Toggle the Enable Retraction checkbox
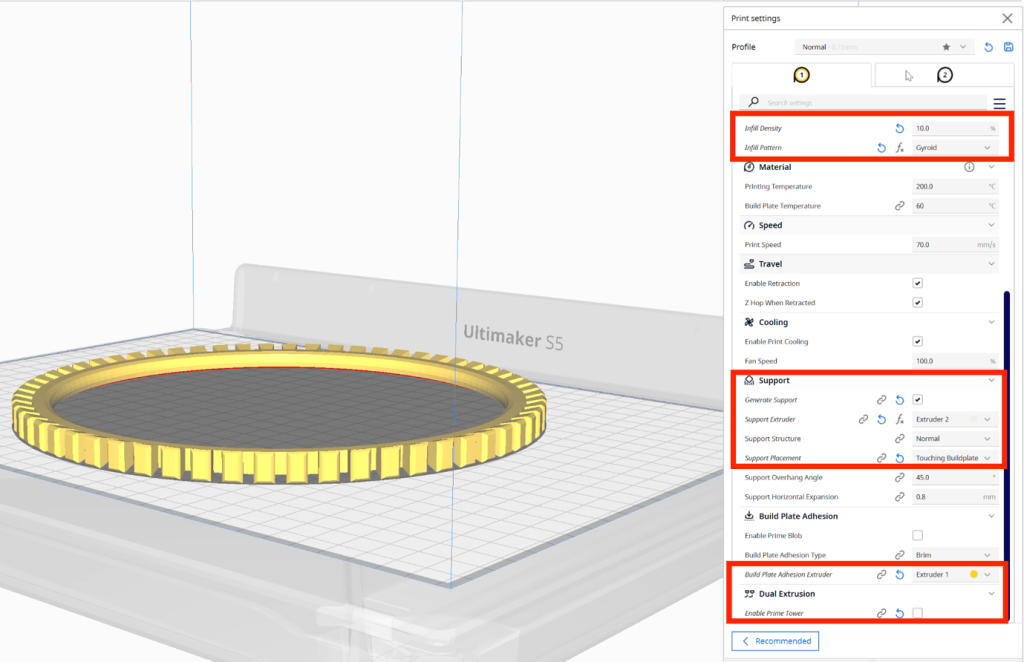This screenshot has height=662, width=1024. pyautogui.click(x=918, y=283)
